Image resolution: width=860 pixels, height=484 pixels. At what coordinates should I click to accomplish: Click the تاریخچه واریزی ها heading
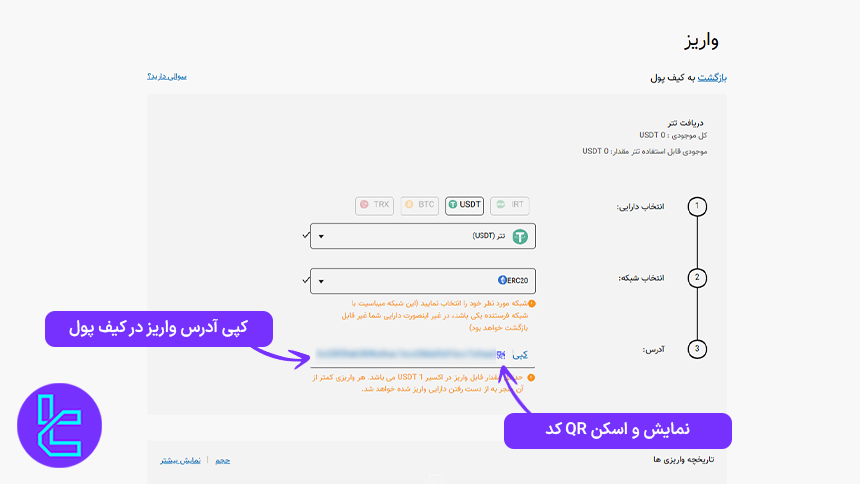pyautogui.click(x=683, y=460)
